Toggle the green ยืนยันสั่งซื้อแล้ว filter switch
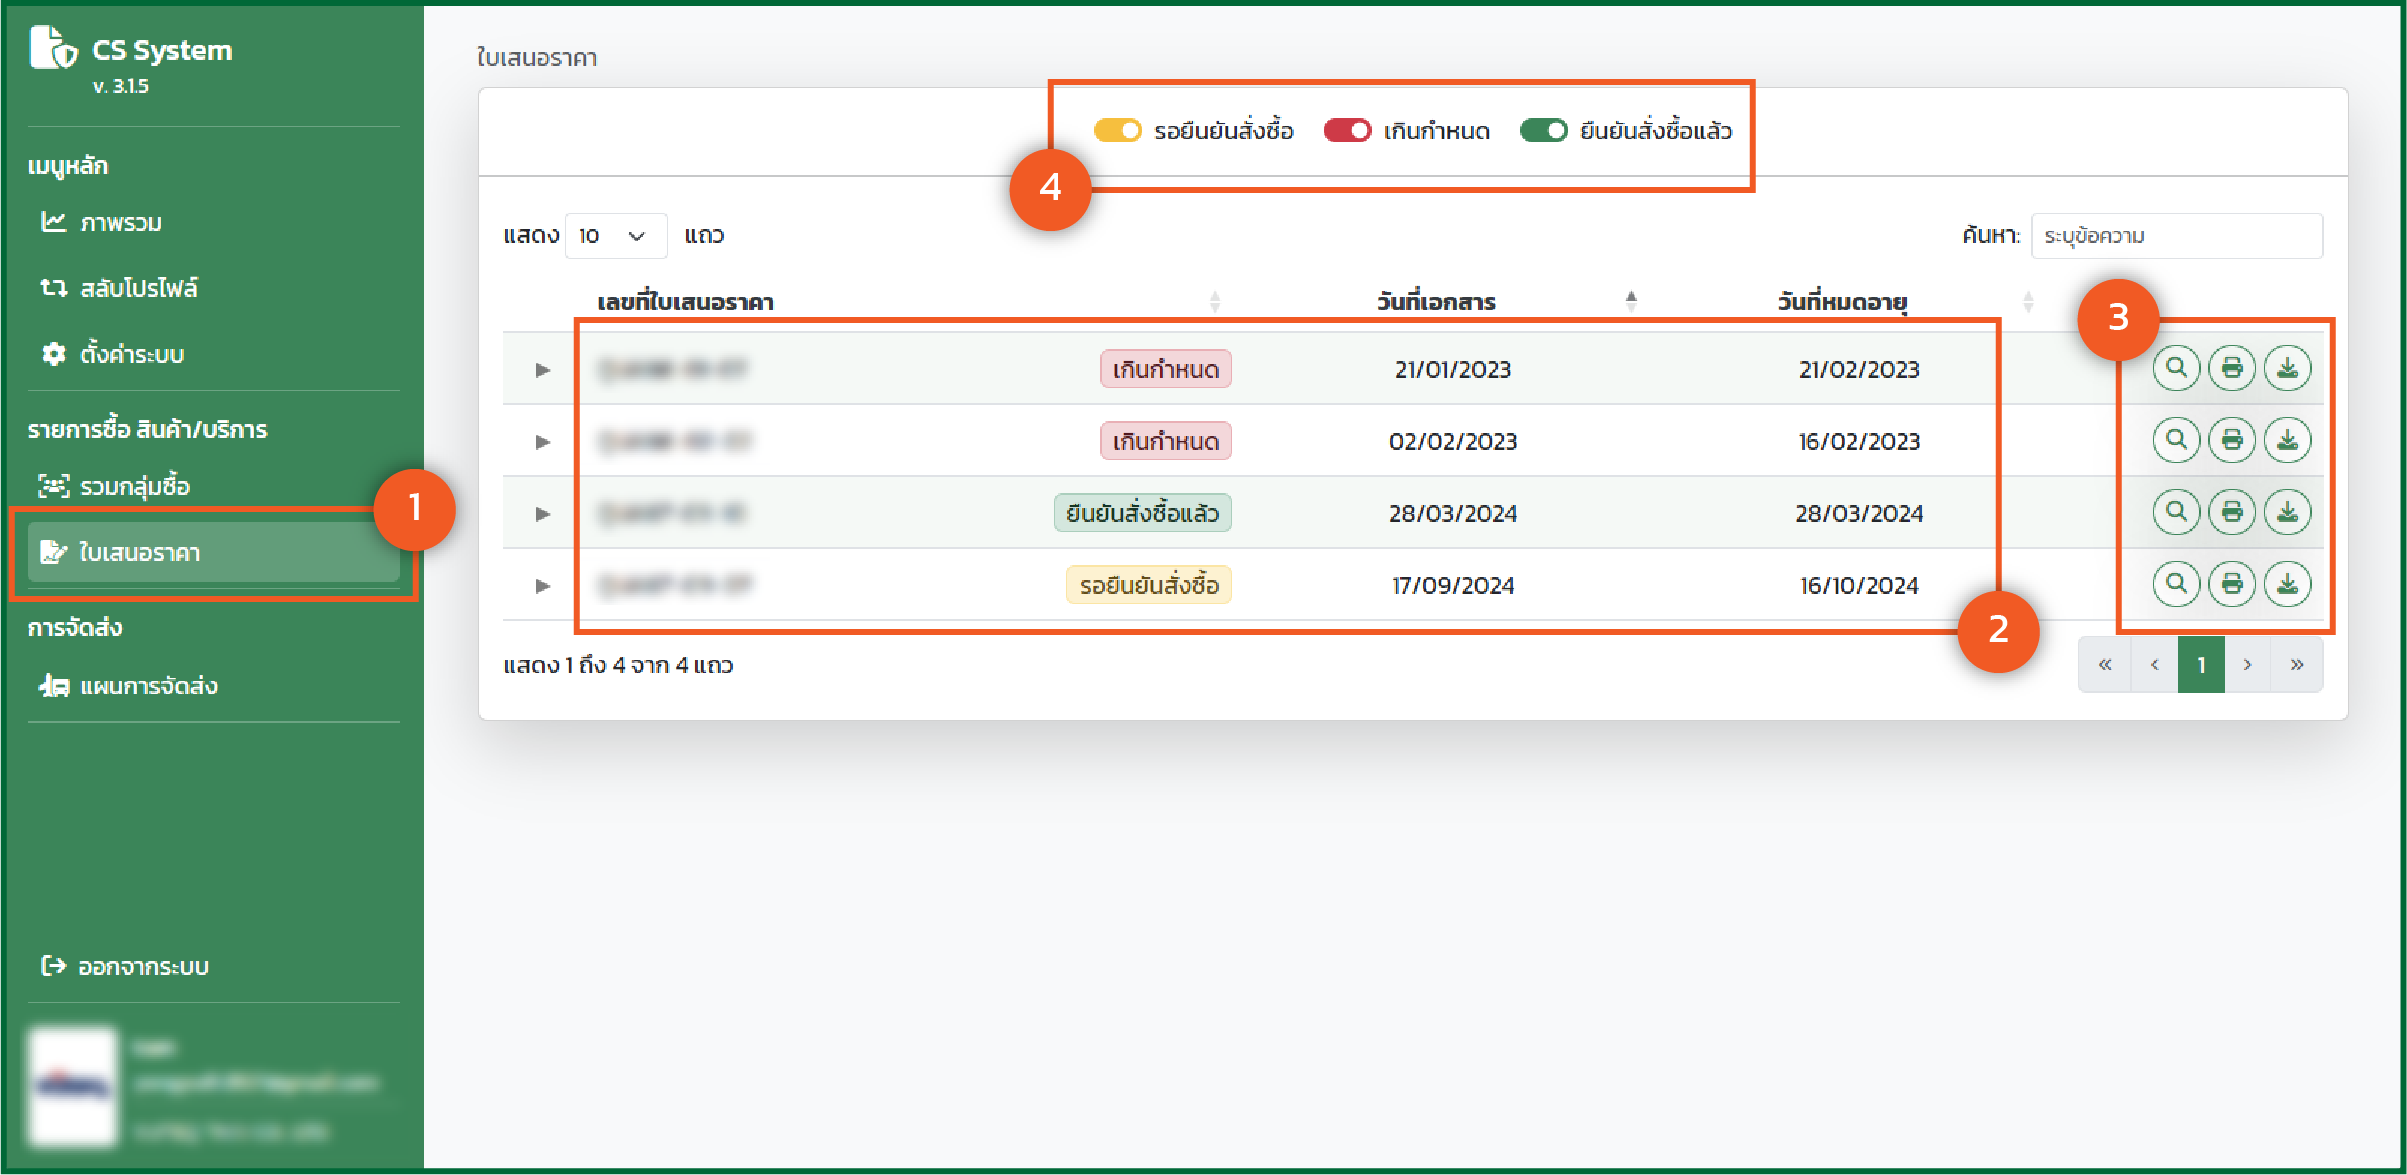 click(1543, 131)
